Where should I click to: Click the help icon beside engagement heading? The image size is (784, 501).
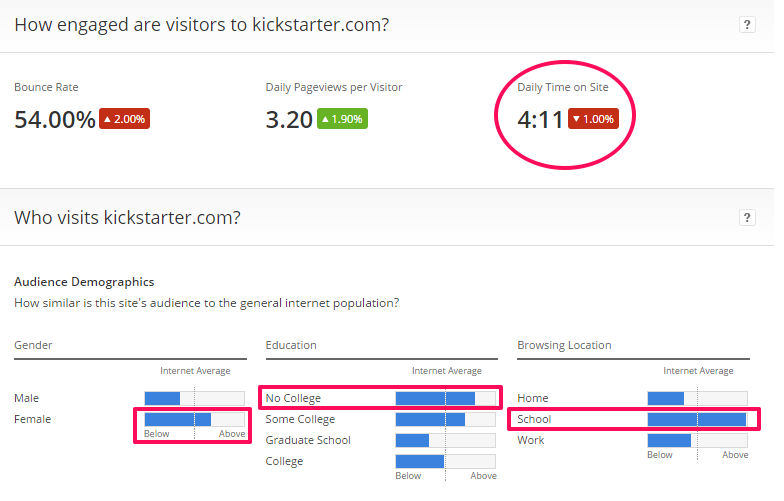tap(746, 25)
